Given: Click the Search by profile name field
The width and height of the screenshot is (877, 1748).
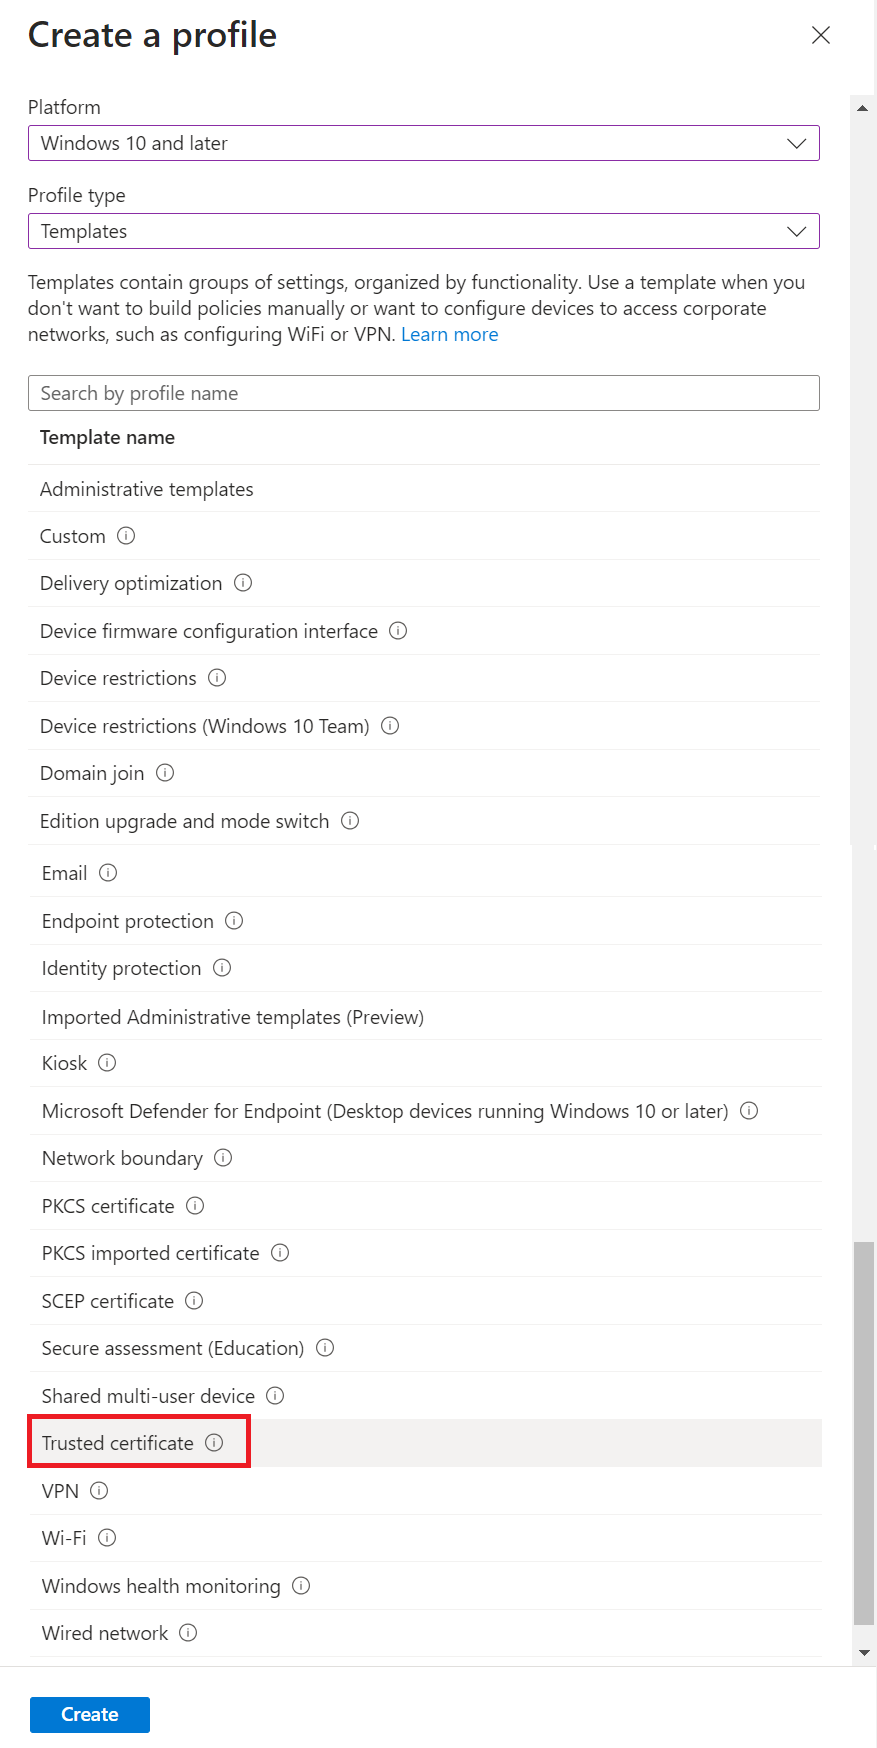Looking at the screenshot, I should click(423, 393).
